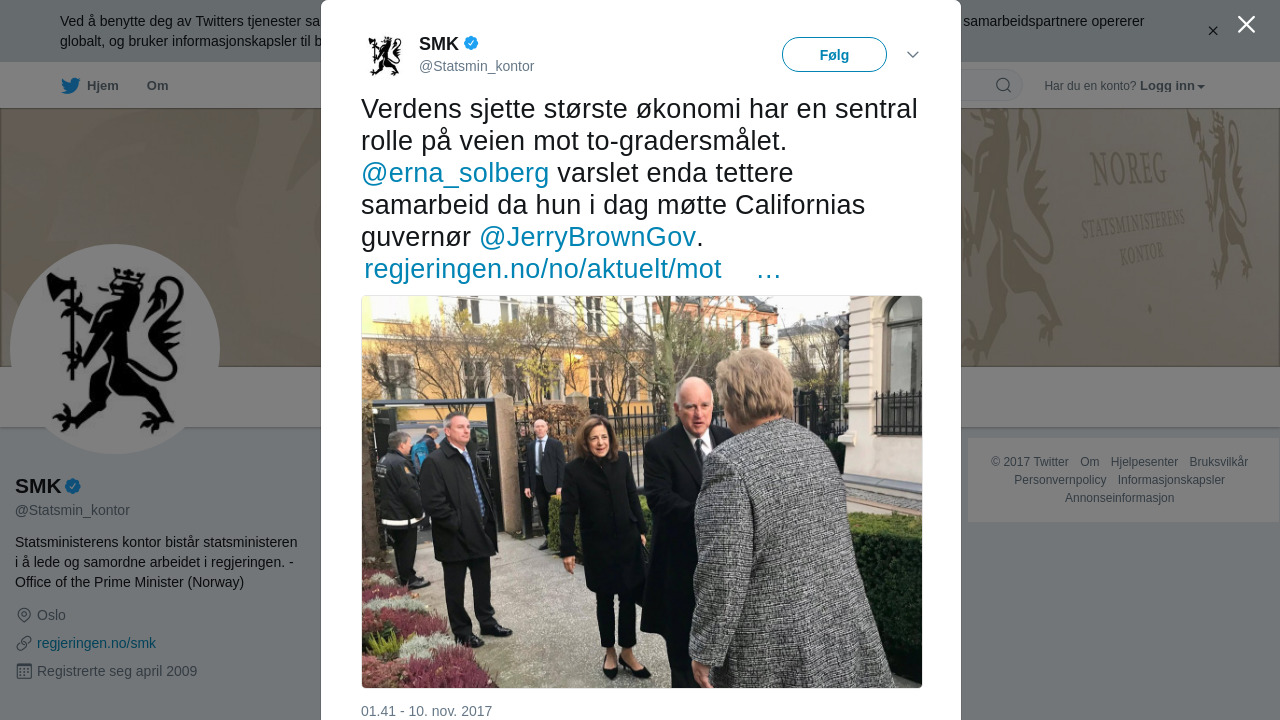
Task: Open the tweet options chevron menu
Action: pyautogui.click(x=913, y=55)
